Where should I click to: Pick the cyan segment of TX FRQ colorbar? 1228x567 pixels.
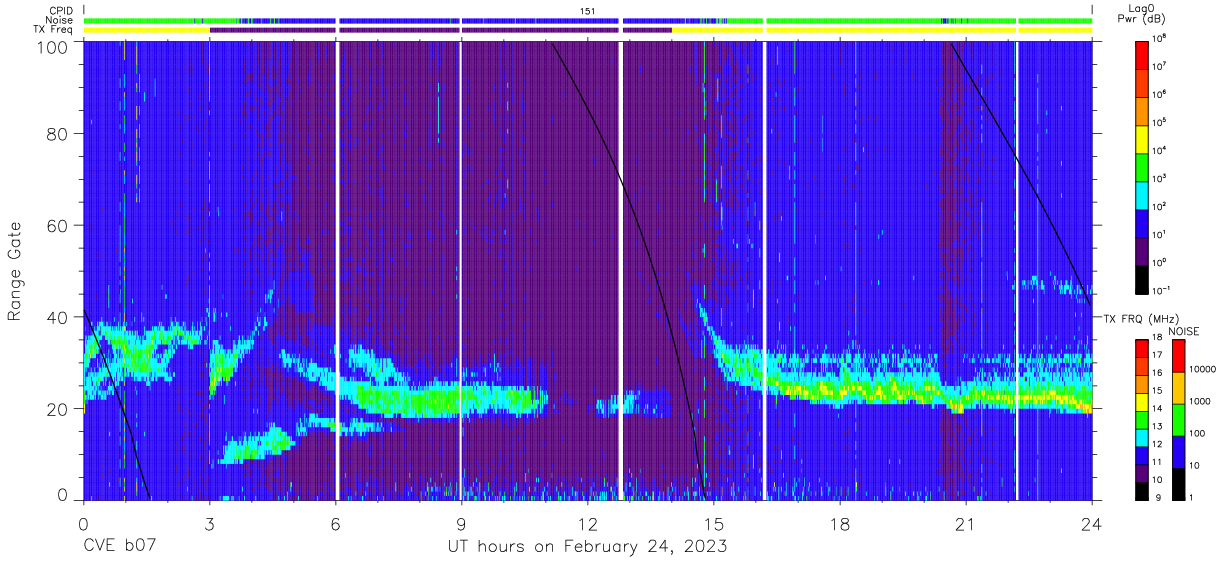click(1142, 436)
